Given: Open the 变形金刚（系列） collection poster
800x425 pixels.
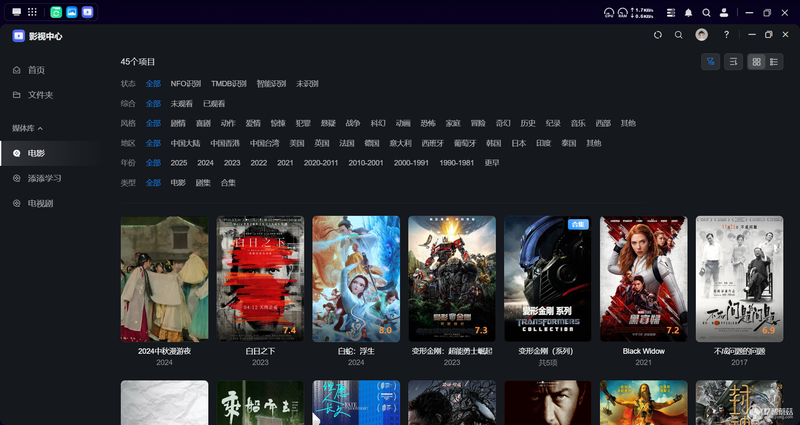Looking at the screenshot, I should click(x=547, y=279).
